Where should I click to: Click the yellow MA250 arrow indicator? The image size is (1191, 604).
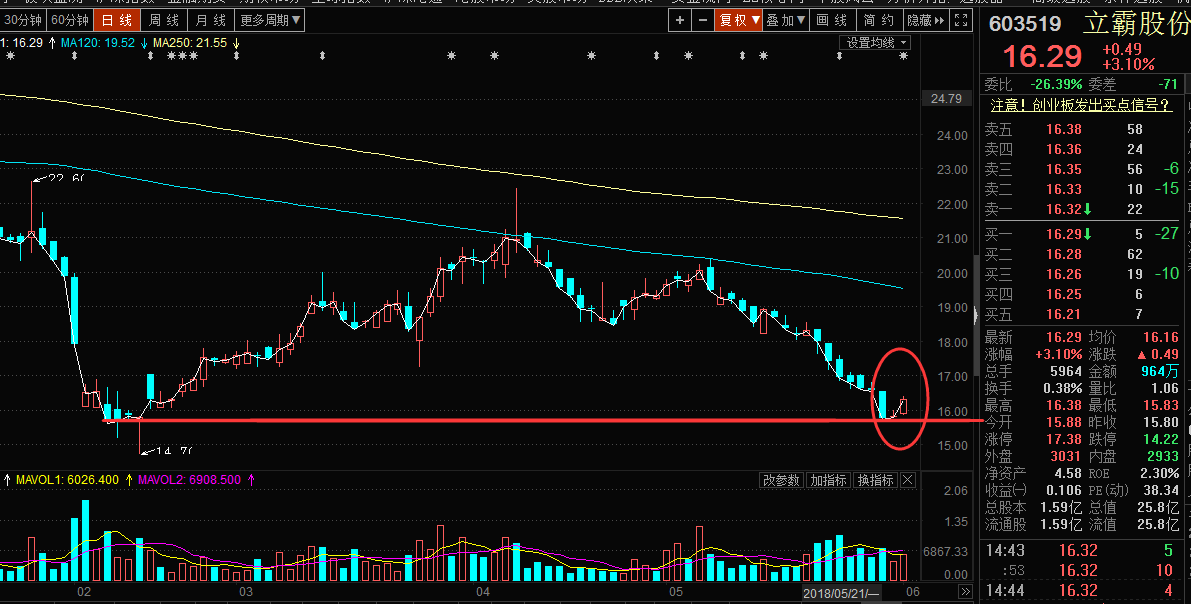[x=236, y=43]
